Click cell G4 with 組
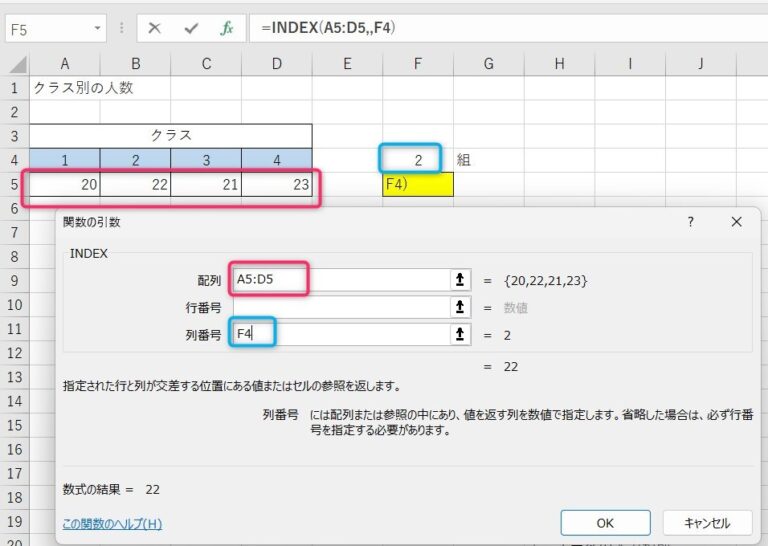The image size is (768, 546). (488, 160)
